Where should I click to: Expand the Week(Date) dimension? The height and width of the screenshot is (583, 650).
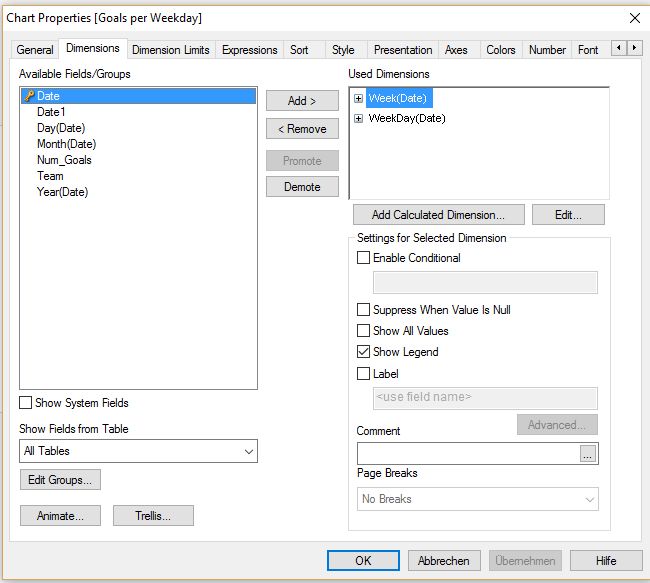pos(358,98)
